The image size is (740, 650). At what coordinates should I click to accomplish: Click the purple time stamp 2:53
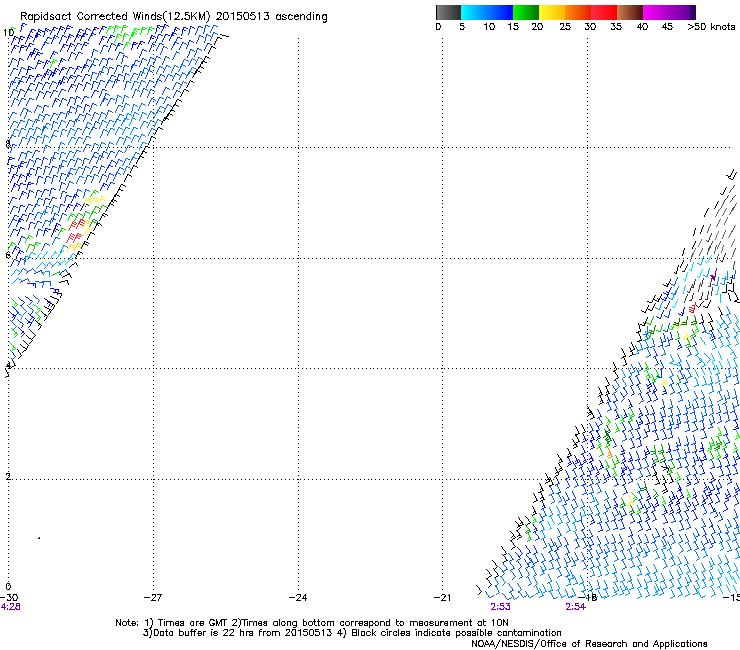[500, 607]
